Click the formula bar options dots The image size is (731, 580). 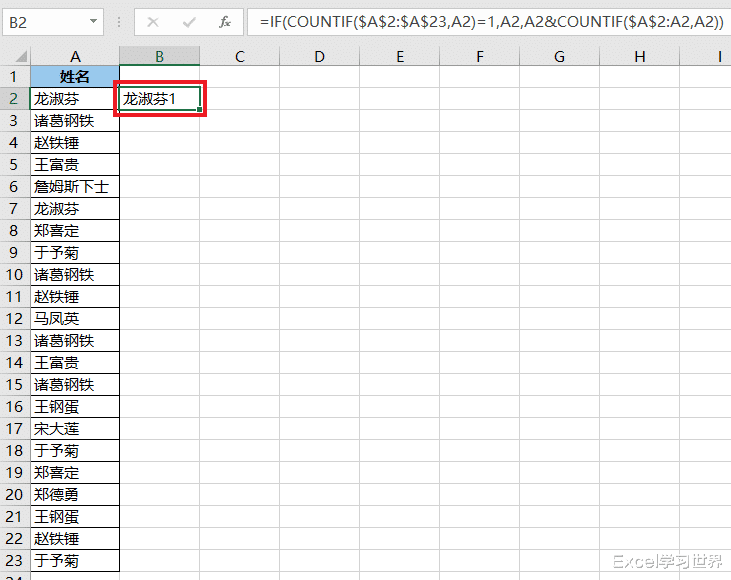(119, 22)
